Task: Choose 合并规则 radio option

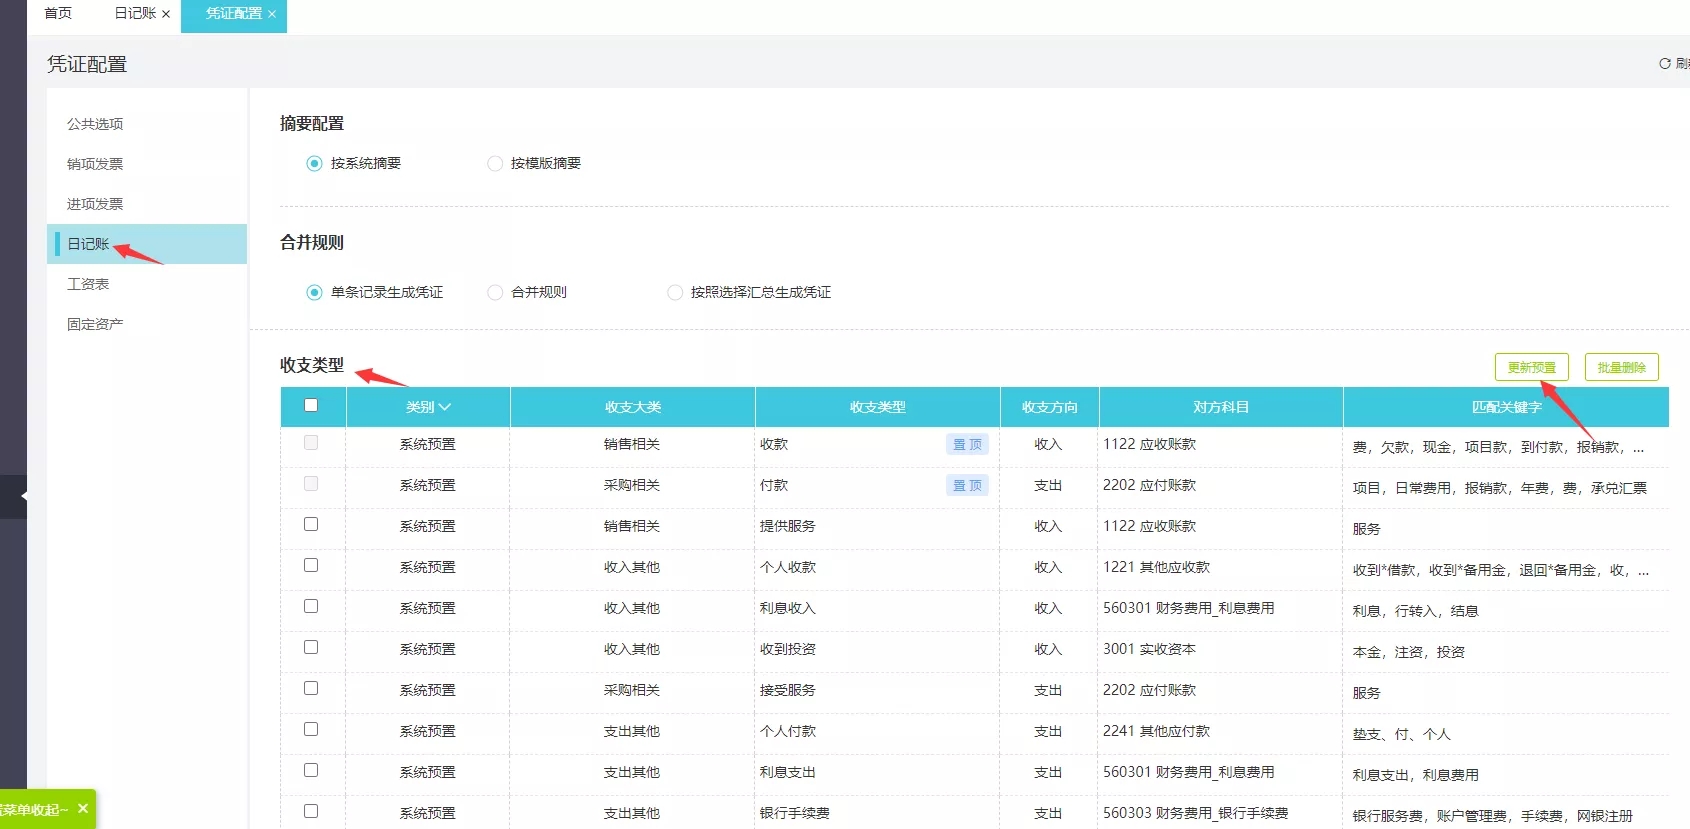Action: click(495, 292)
